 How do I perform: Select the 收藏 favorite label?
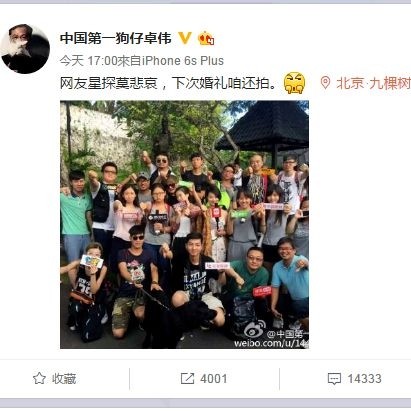tap(64, 379)
